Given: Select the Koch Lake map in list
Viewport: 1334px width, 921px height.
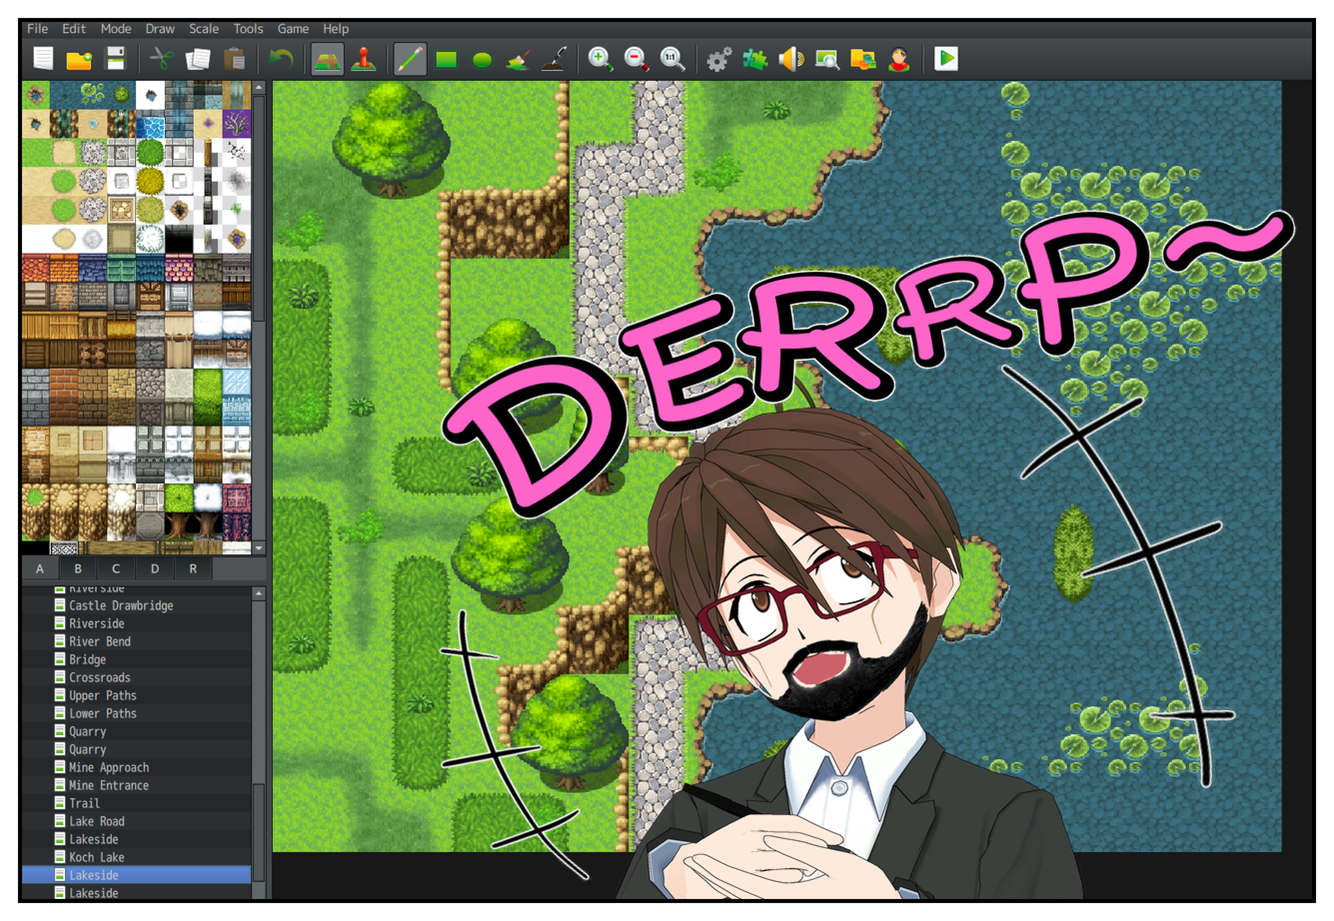Looking at the screenshot, I should coord(96,858).
